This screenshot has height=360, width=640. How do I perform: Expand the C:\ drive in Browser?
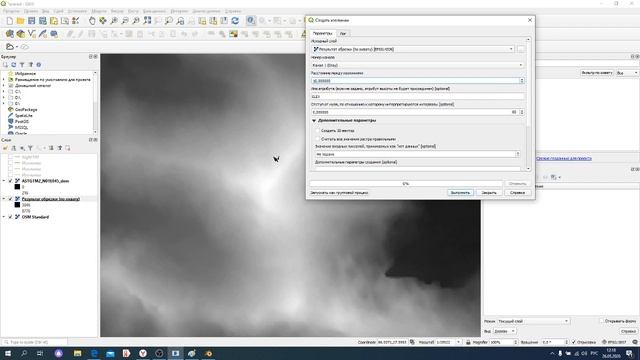4,92
